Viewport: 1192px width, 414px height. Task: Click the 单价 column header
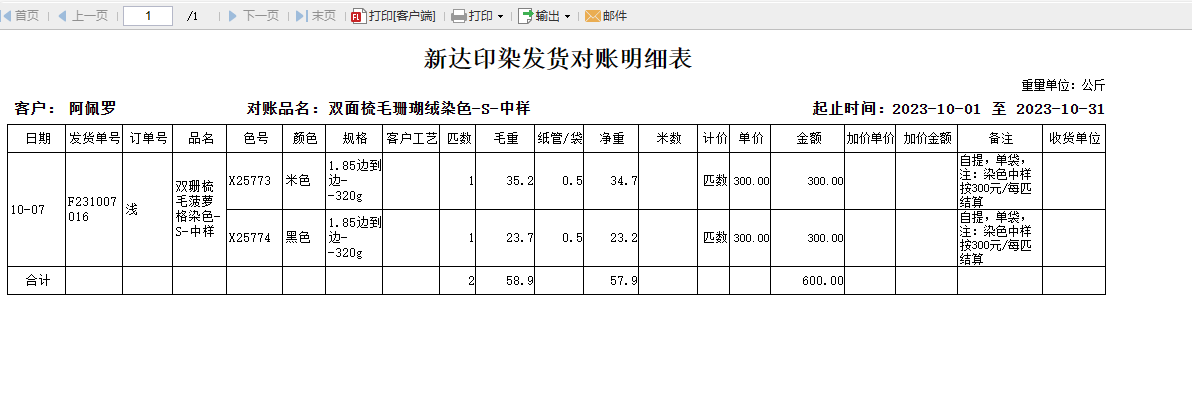750,139
